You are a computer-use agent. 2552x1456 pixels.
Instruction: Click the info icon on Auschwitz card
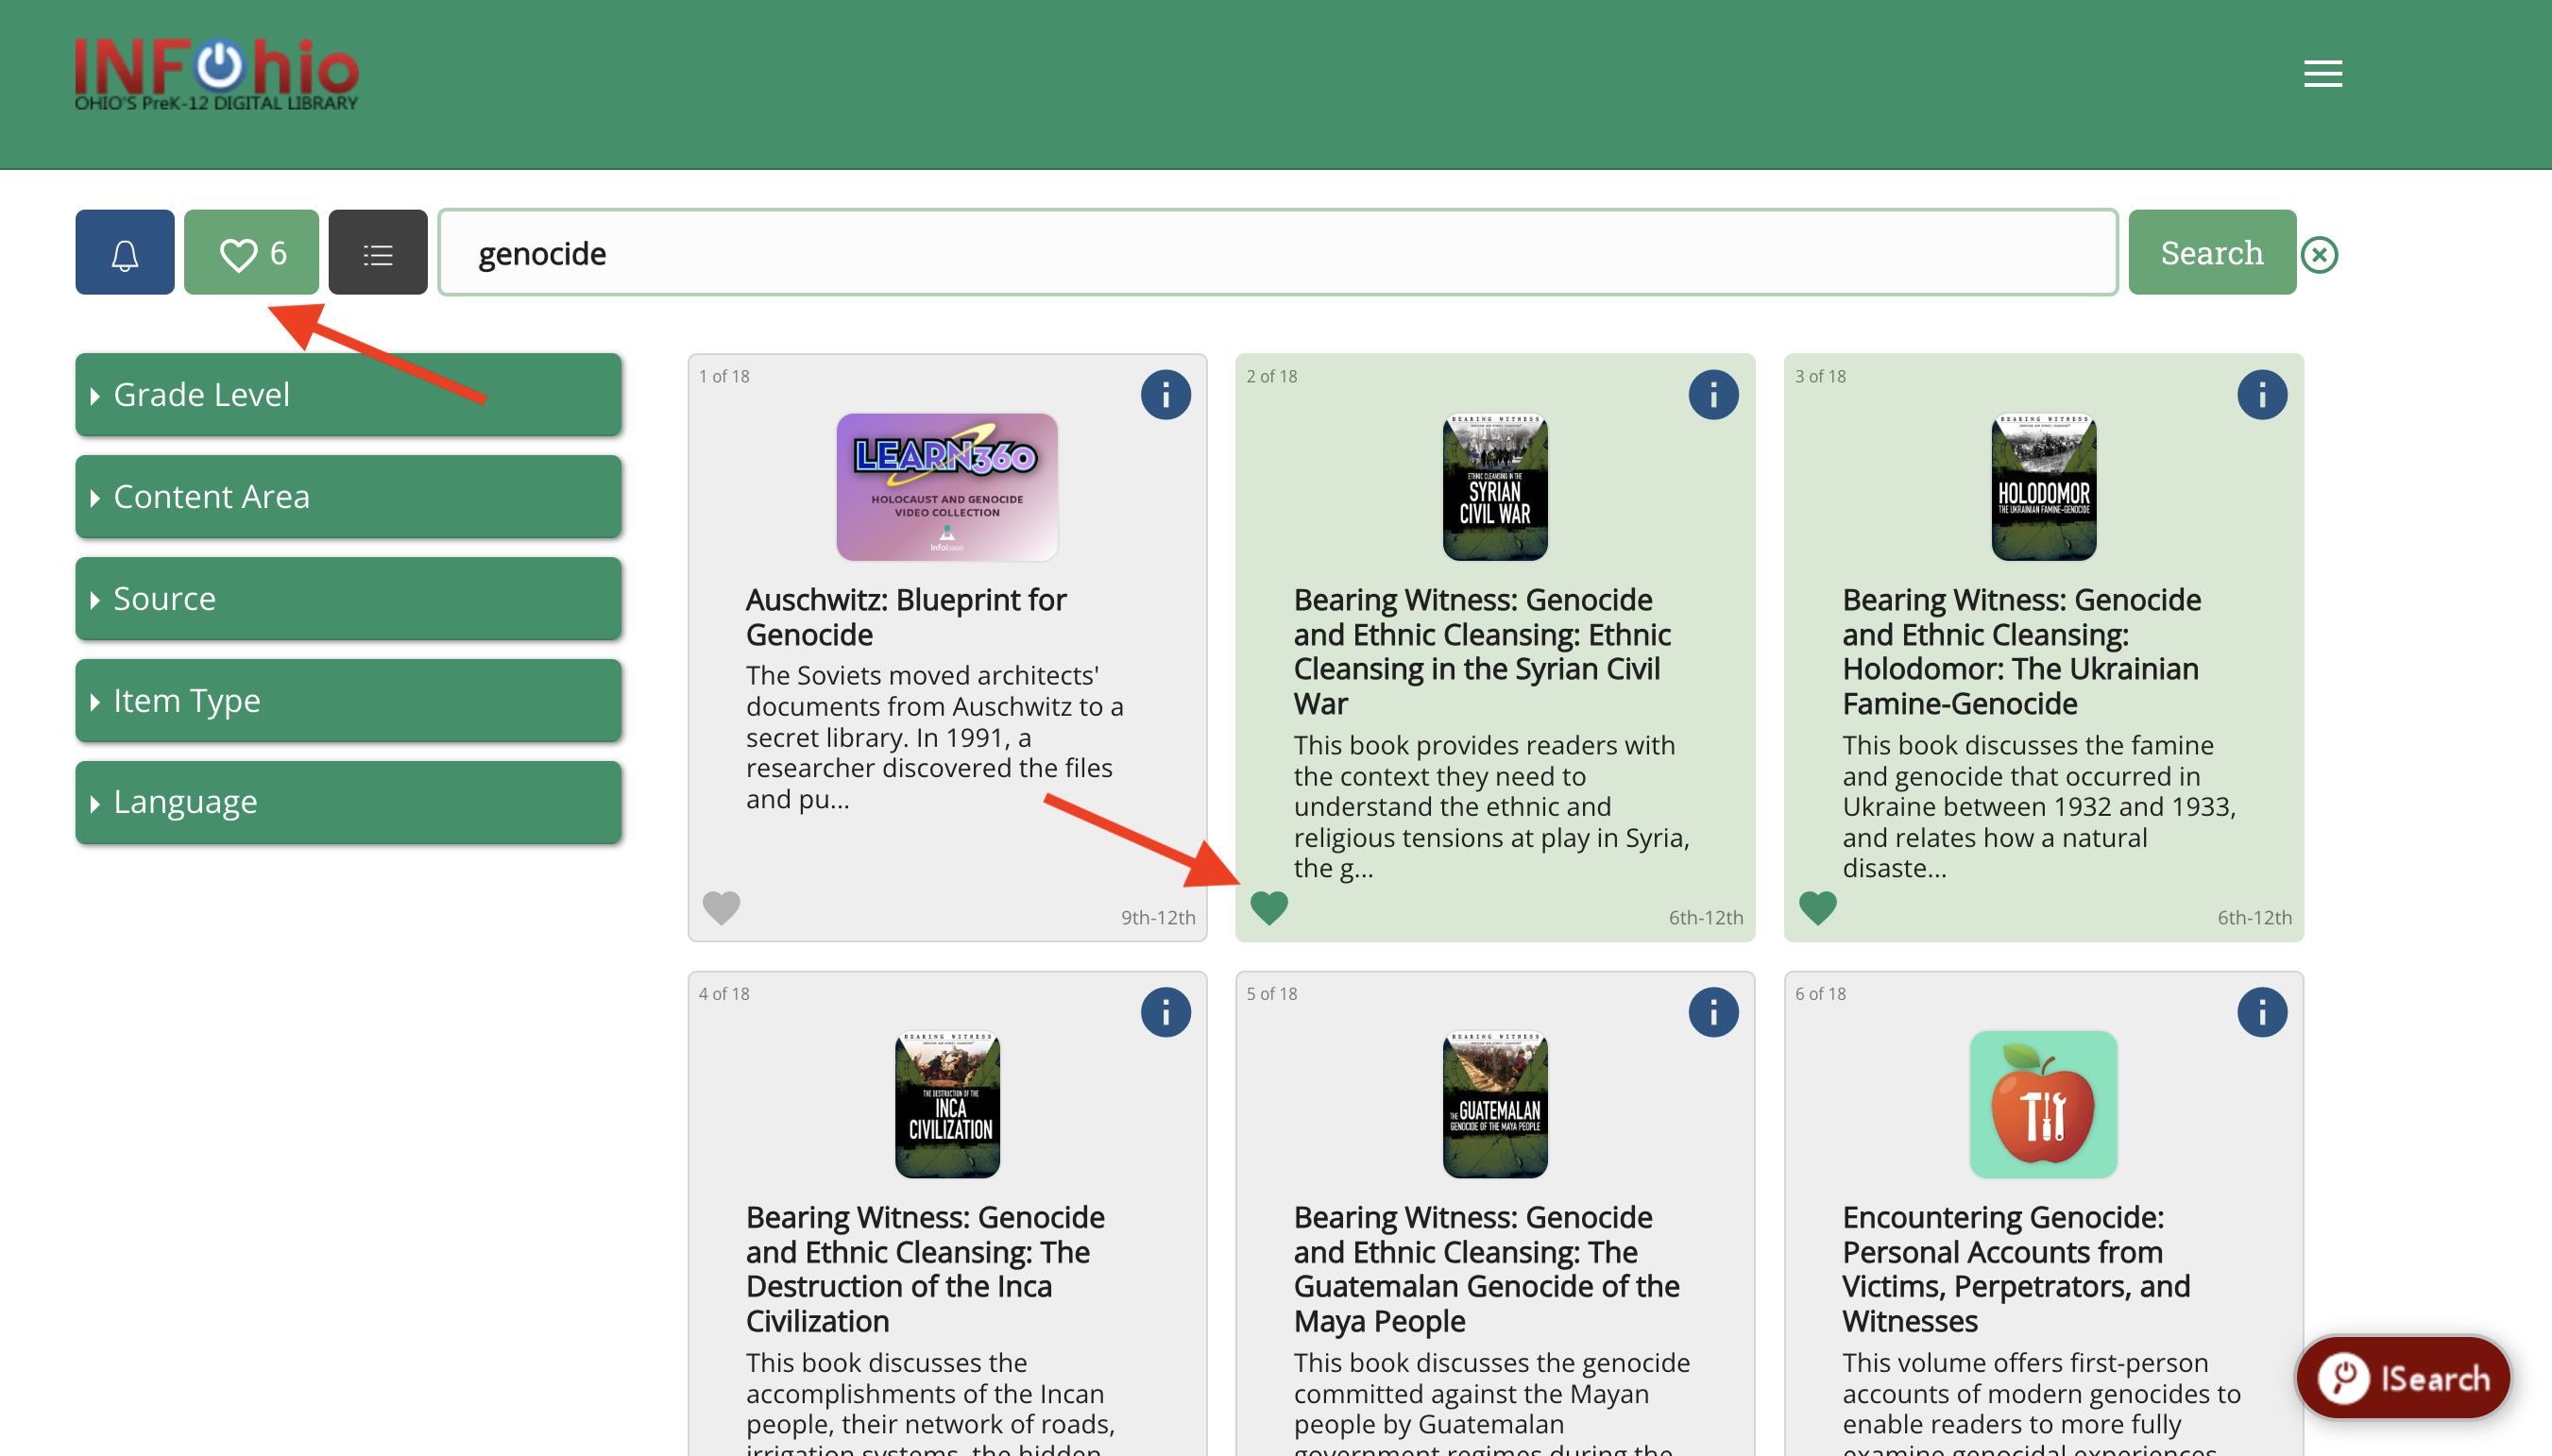(x=1165, y=395)
